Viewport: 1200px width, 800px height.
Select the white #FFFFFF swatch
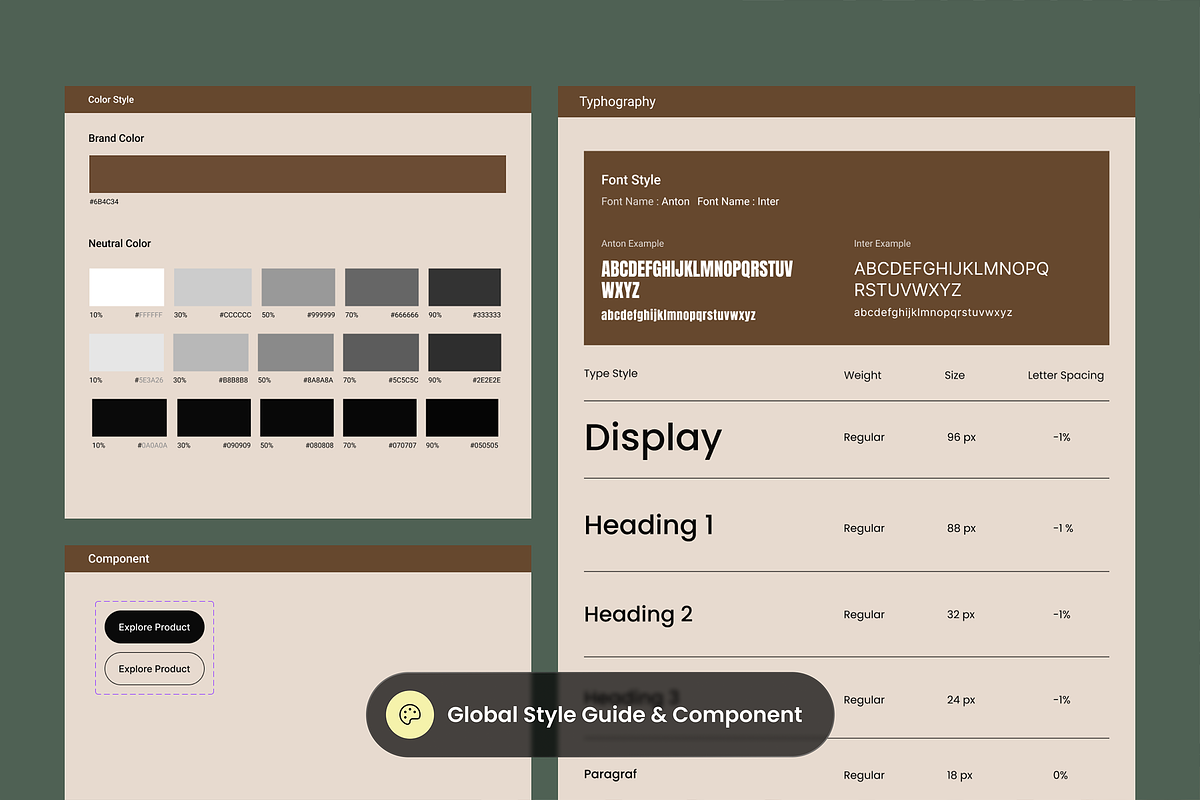pos(126,287)
